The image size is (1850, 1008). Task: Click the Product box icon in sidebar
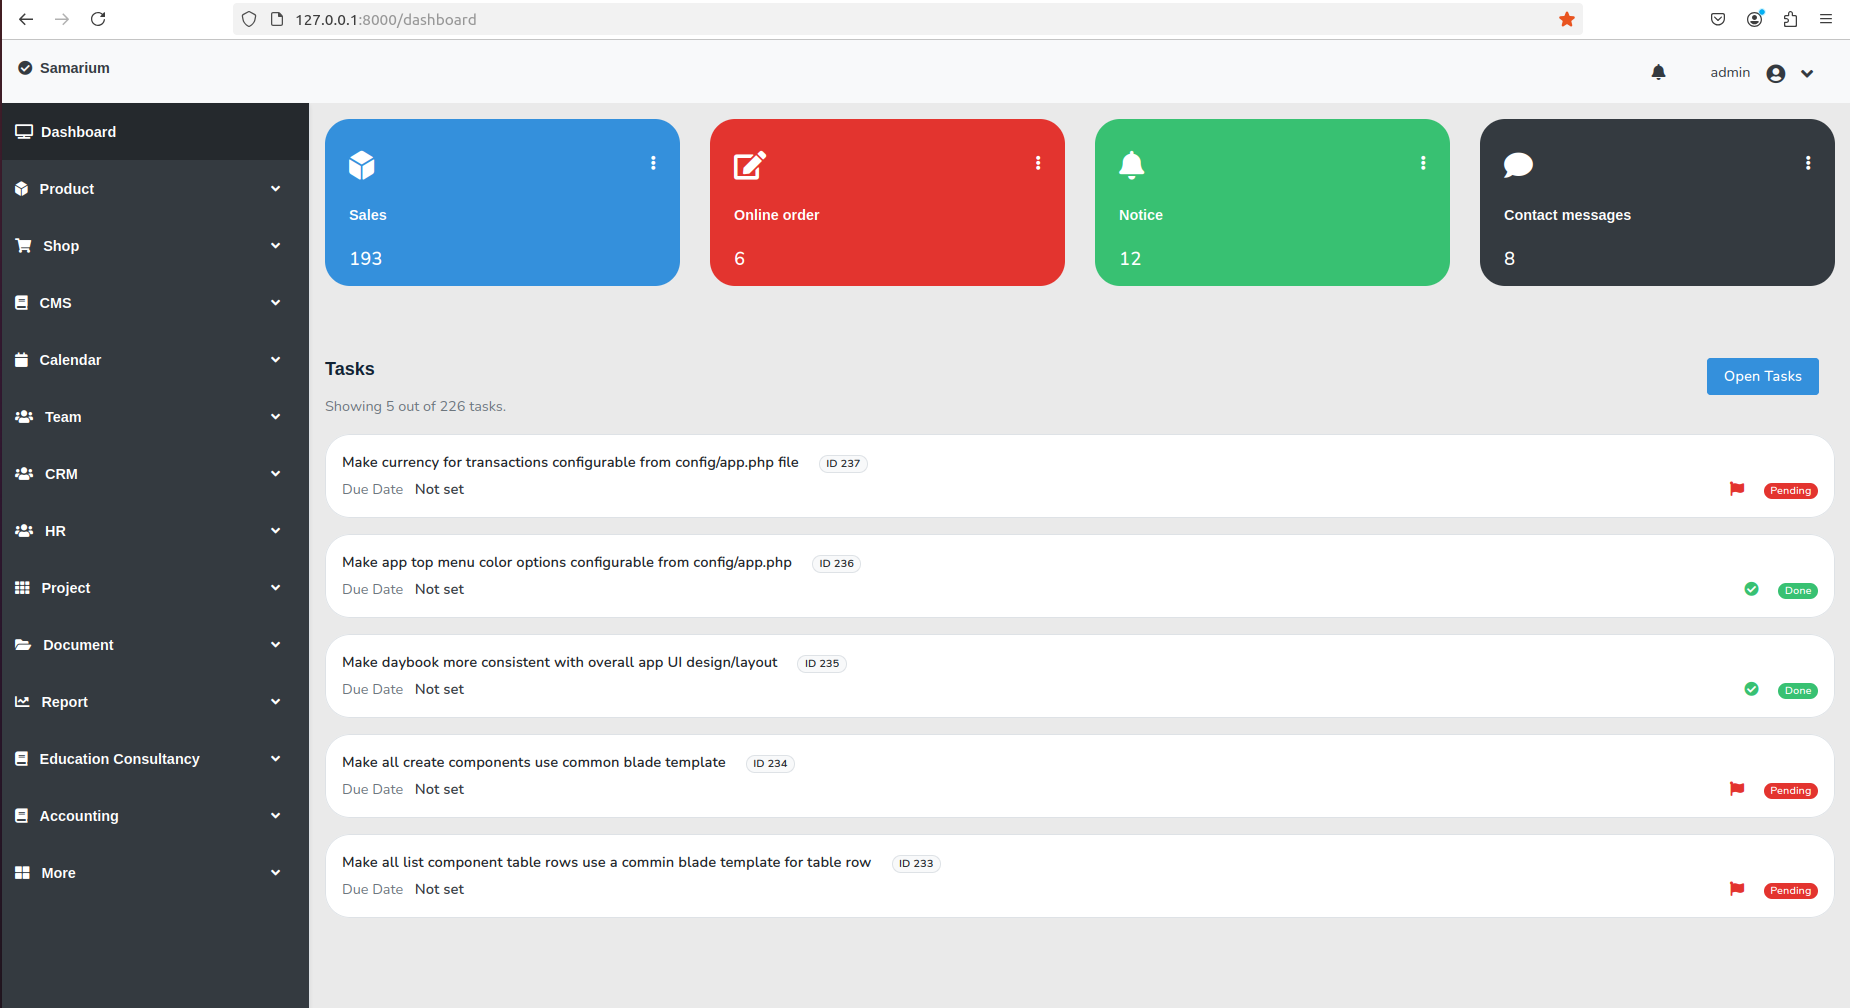(x=22, y=189)
